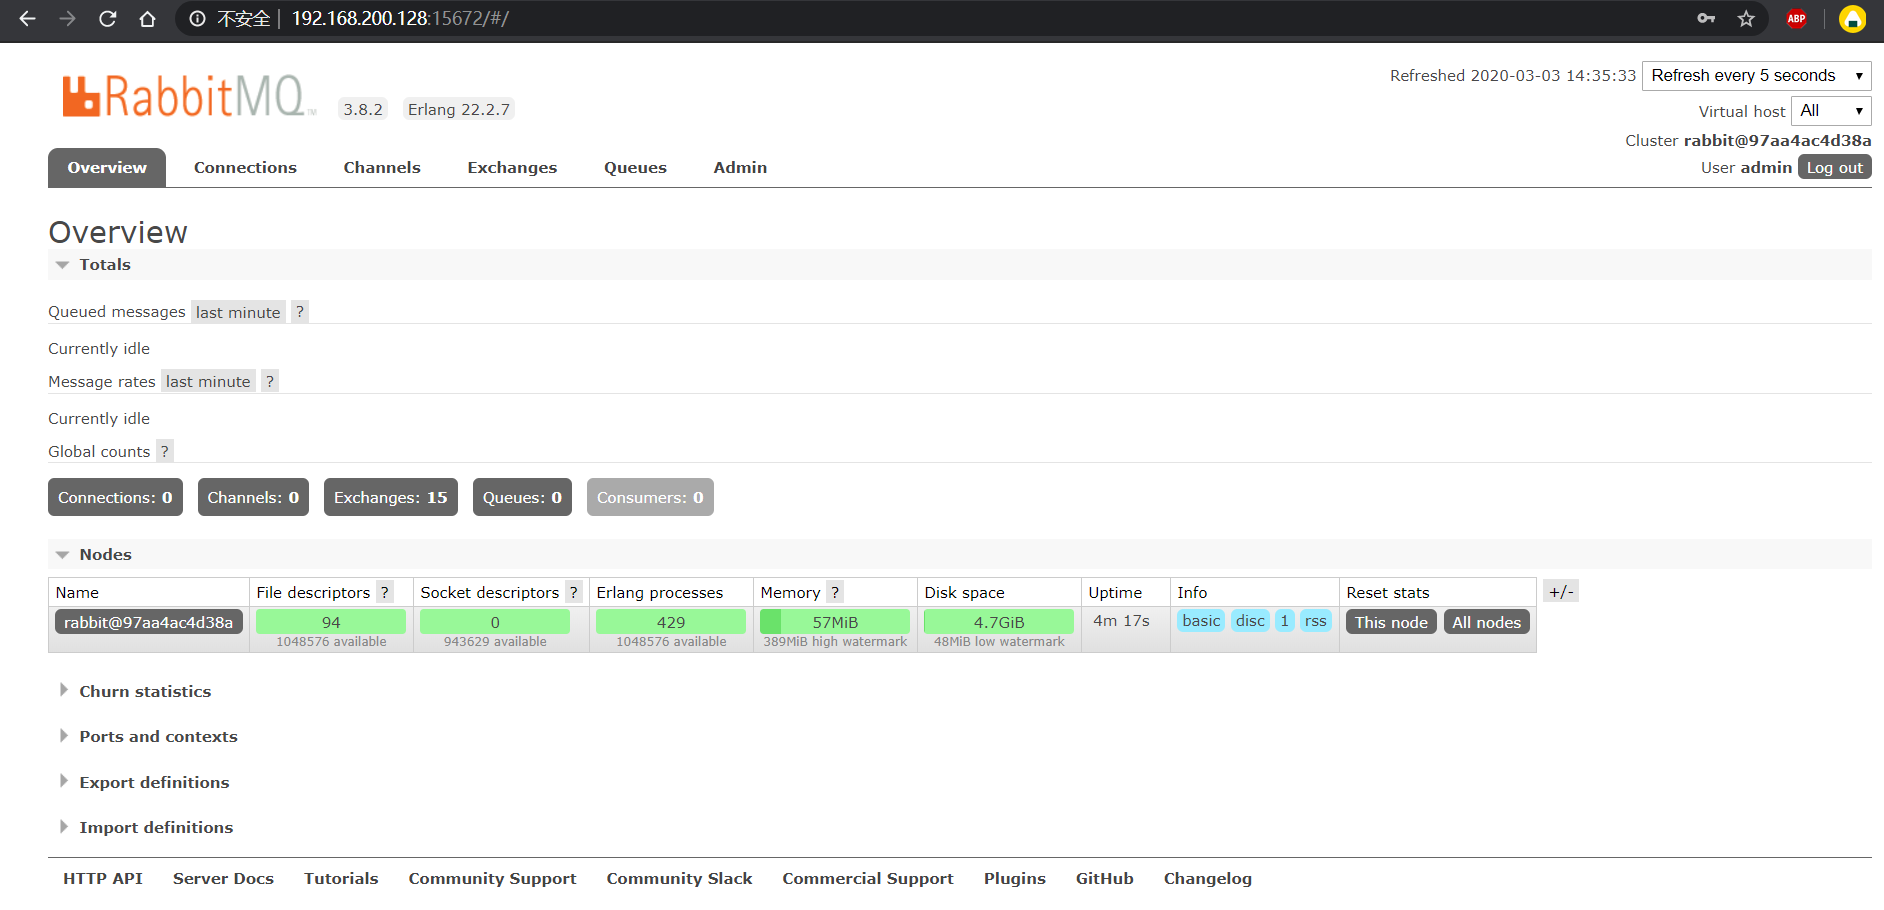
Task: Click the 'disc' info tag
Action: coord(1250,621)
